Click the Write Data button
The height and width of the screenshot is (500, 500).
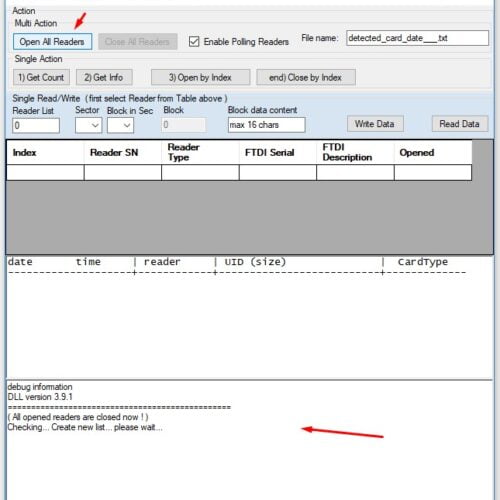click(375, 124)
